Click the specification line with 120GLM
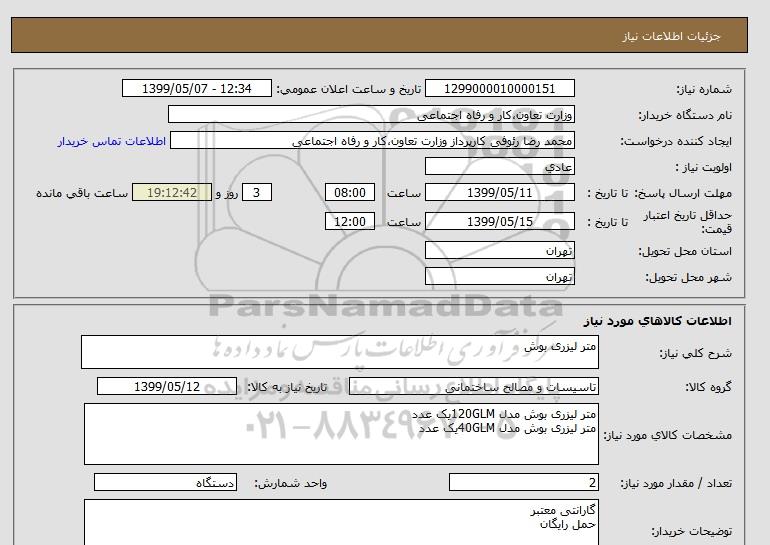Screen dimensions: 770x545 (504, 414)
